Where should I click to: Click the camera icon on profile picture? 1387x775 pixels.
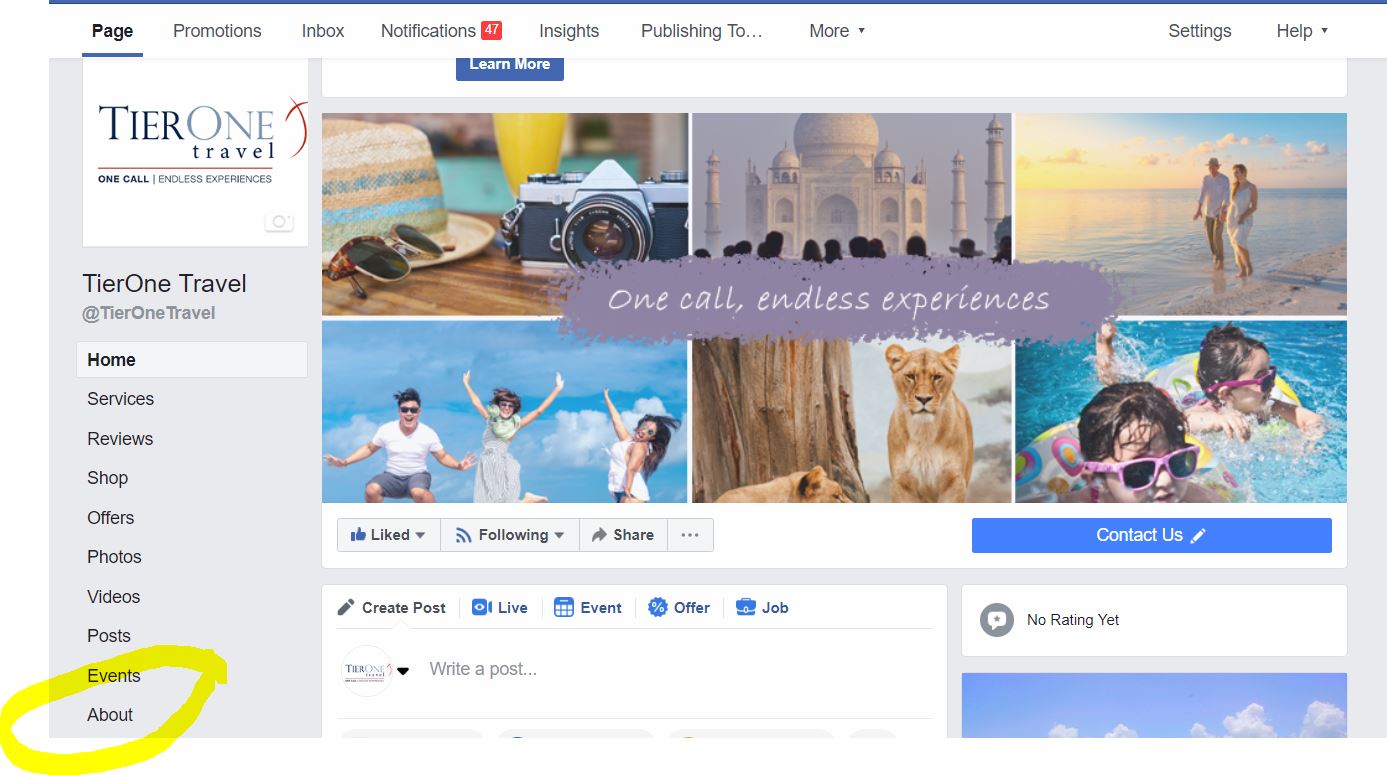279,222
